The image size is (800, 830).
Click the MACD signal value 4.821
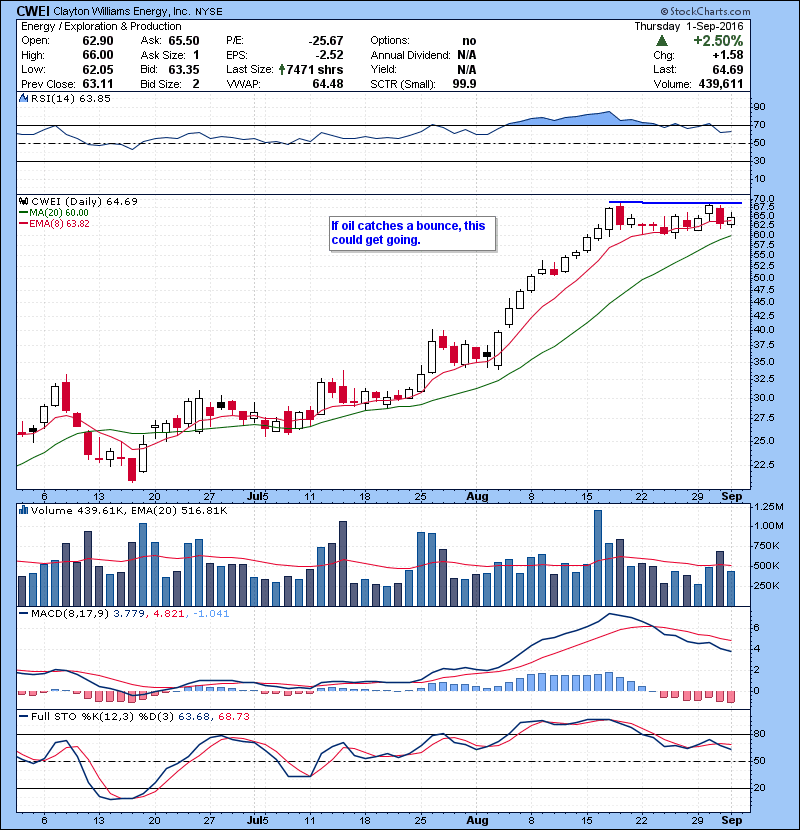(x=168, y=614)
